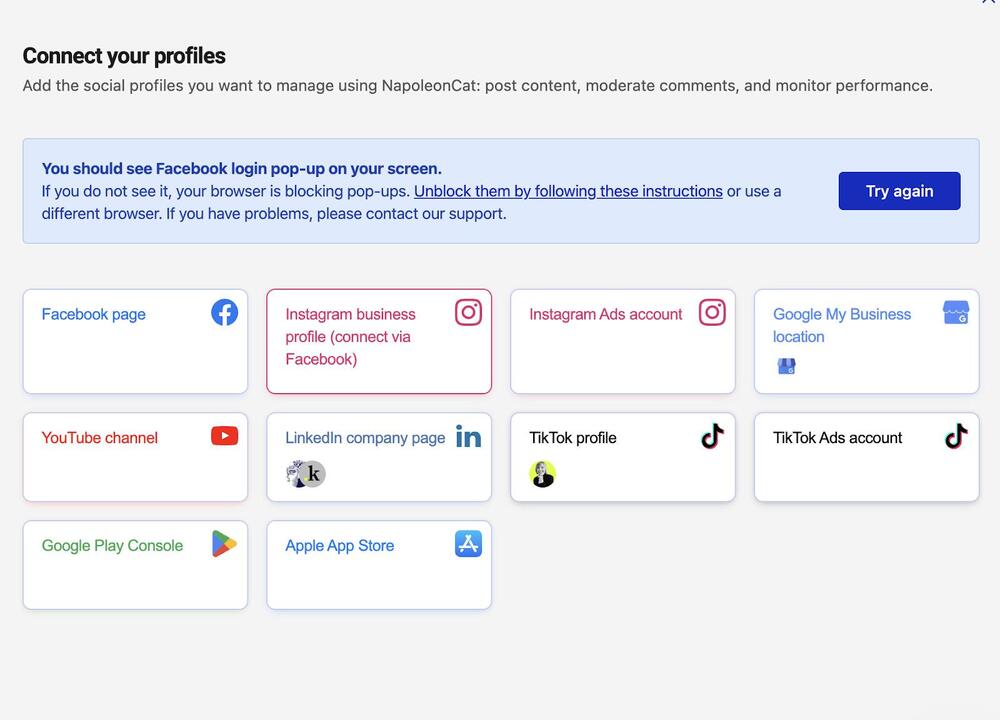
Task: Click the Google My Business storefront icon
Action: (x=956, y=312)
